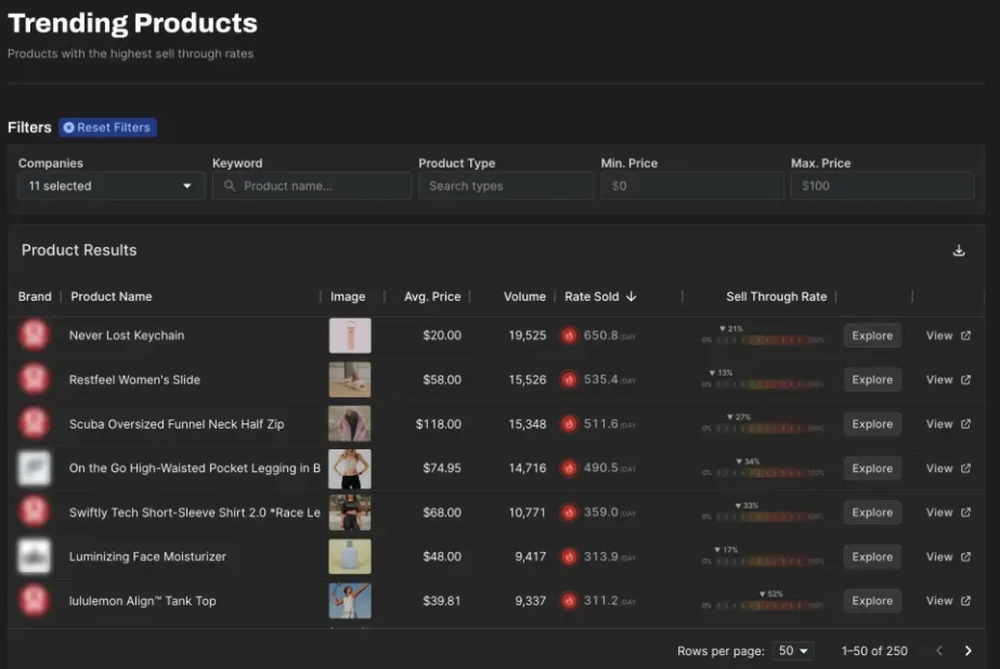Click the 52% sell through rate bar
The height and width of the screenshot is (669, 1000).
[763, 601]
